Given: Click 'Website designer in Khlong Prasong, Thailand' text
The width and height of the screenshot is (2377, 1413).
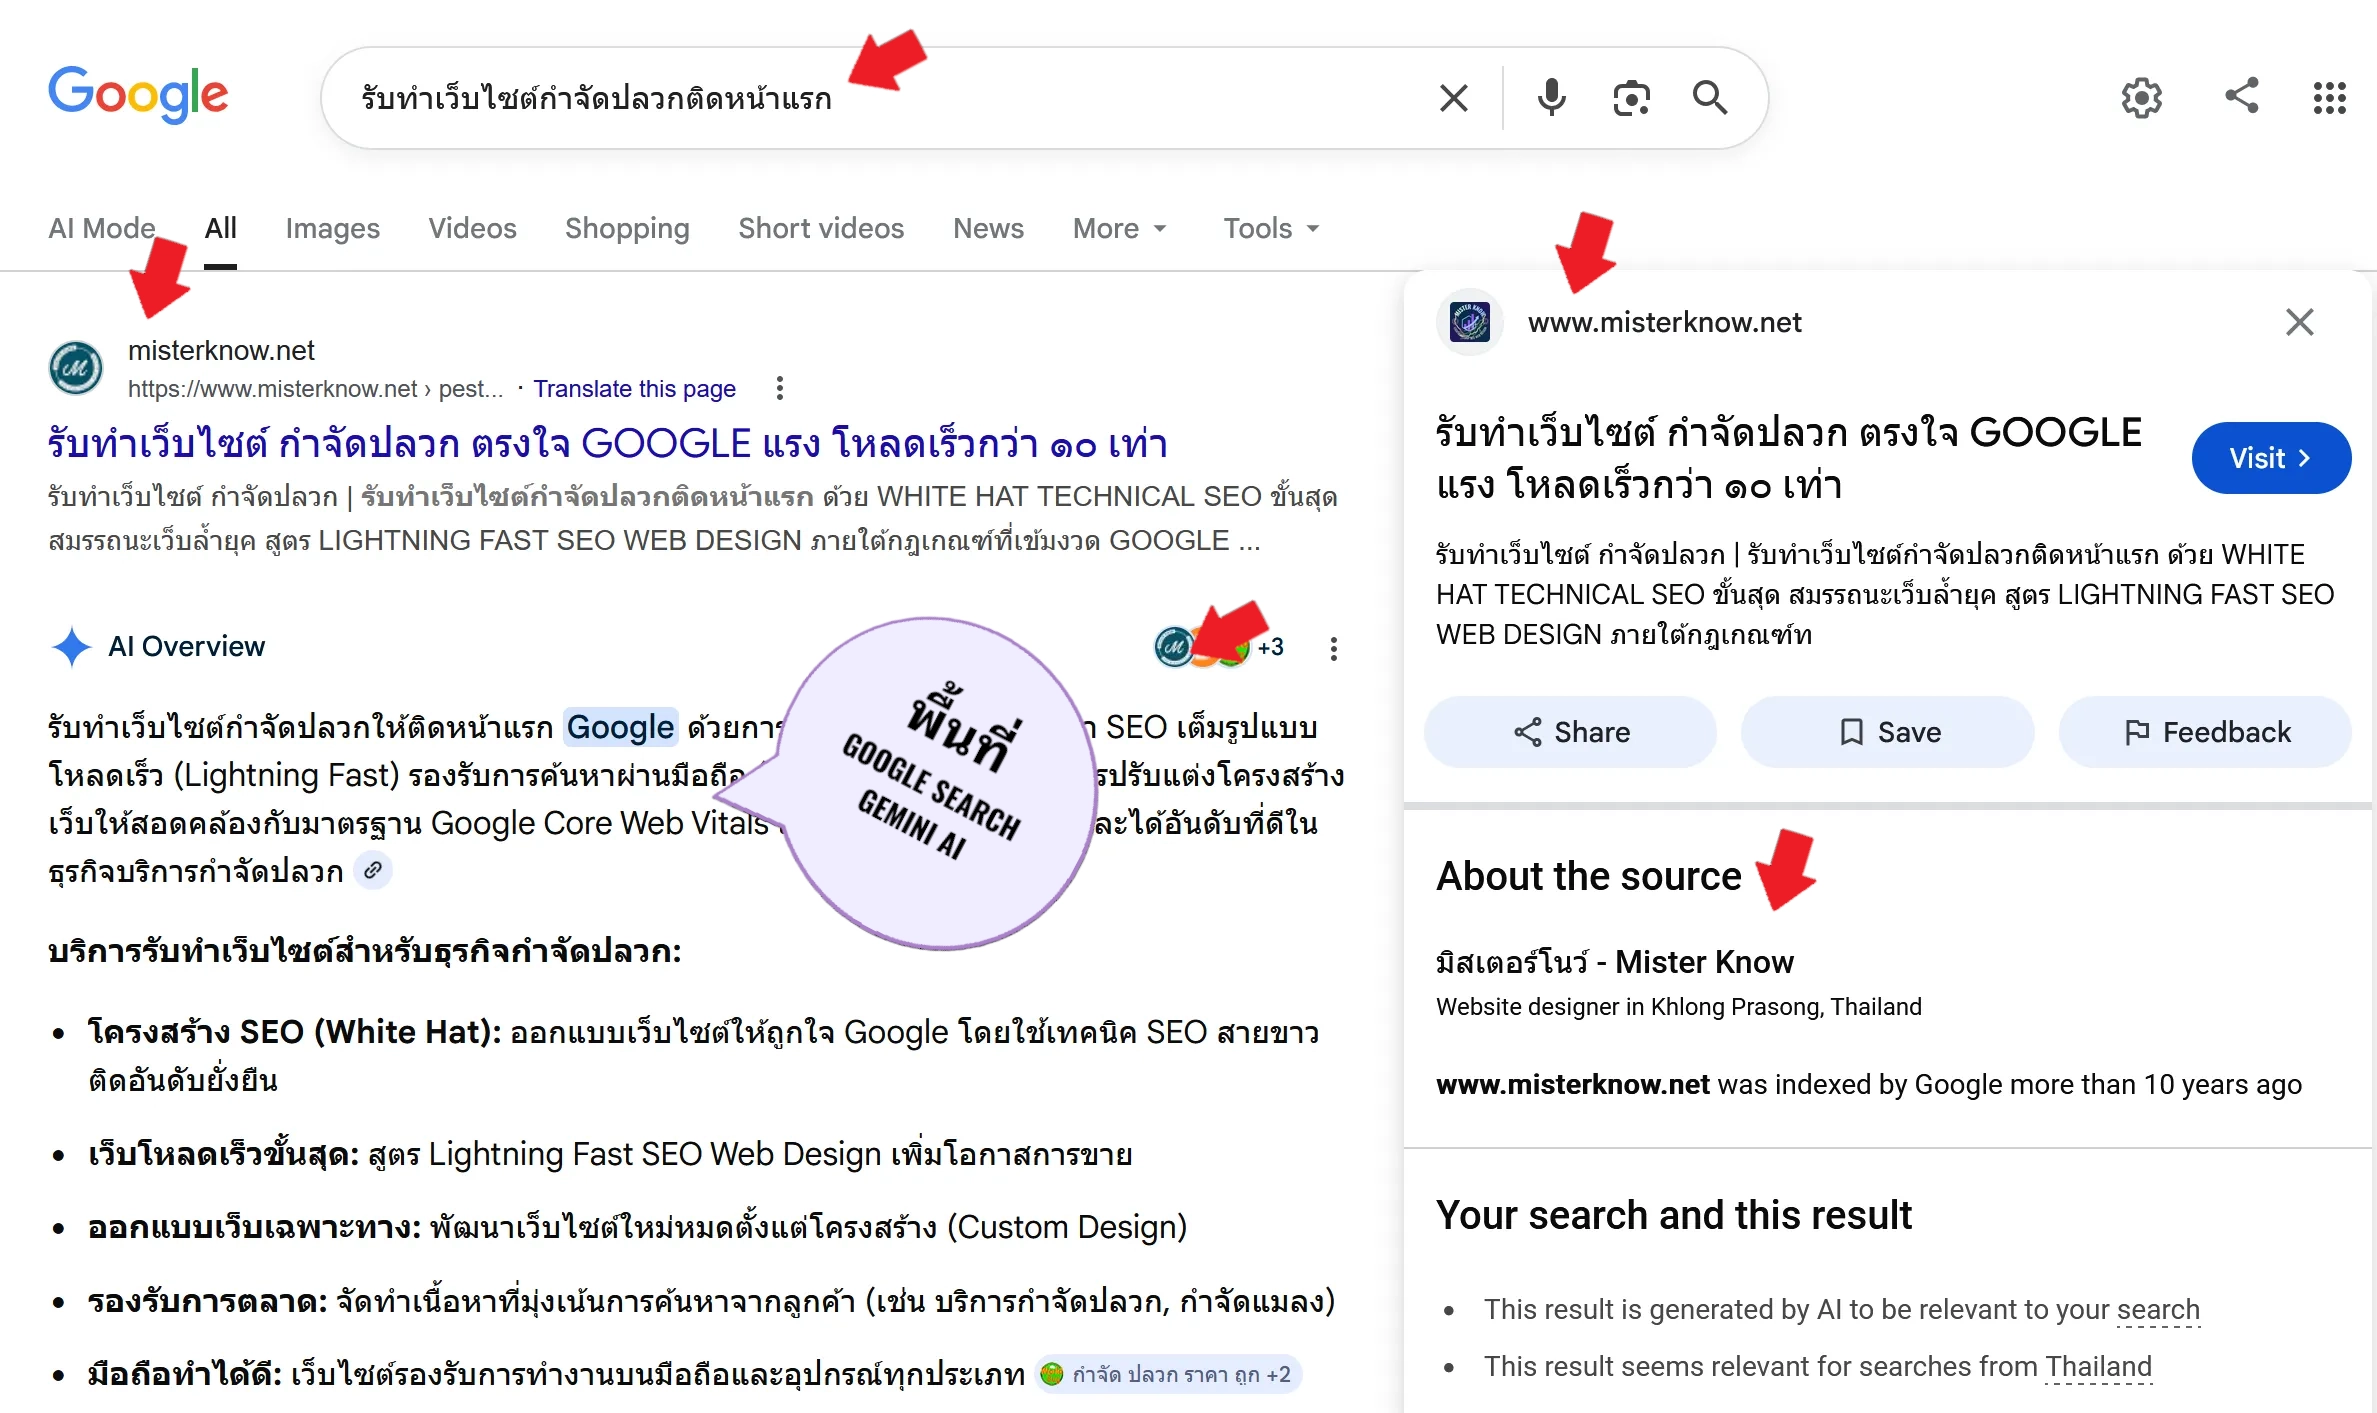Looking at the screenshot, I should pos(1679,1006).
